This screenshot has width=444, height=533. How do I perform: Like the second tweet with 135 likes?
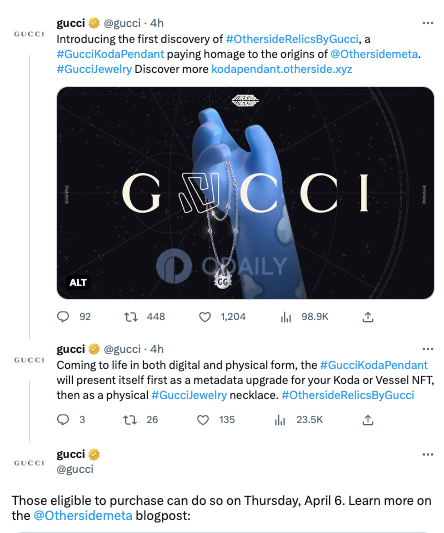(203, 420)
